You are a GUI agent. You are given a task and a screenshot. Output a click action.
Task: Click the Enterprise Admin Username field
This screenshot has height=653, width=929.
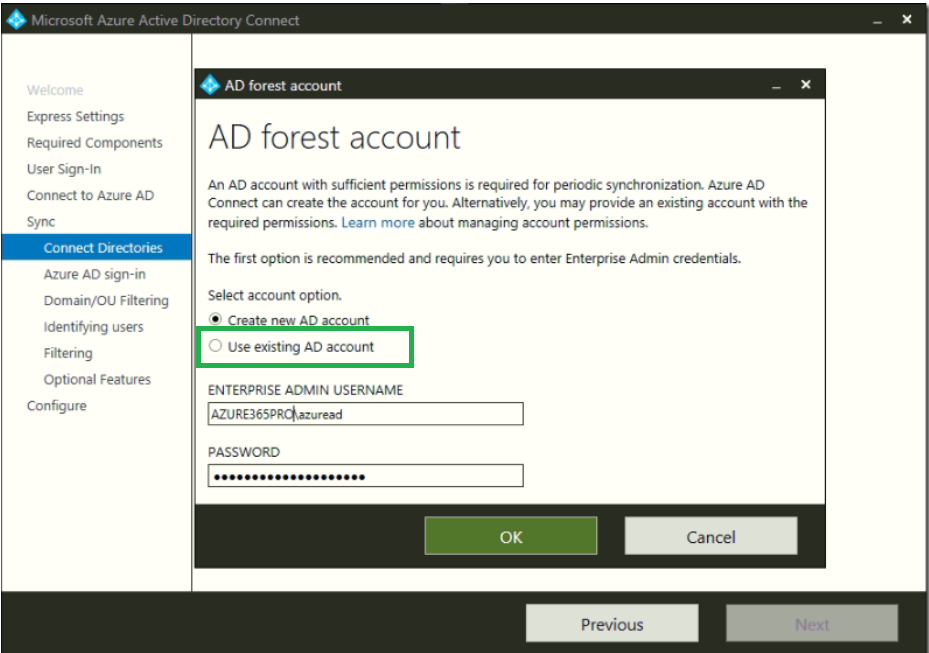(366, 414)
